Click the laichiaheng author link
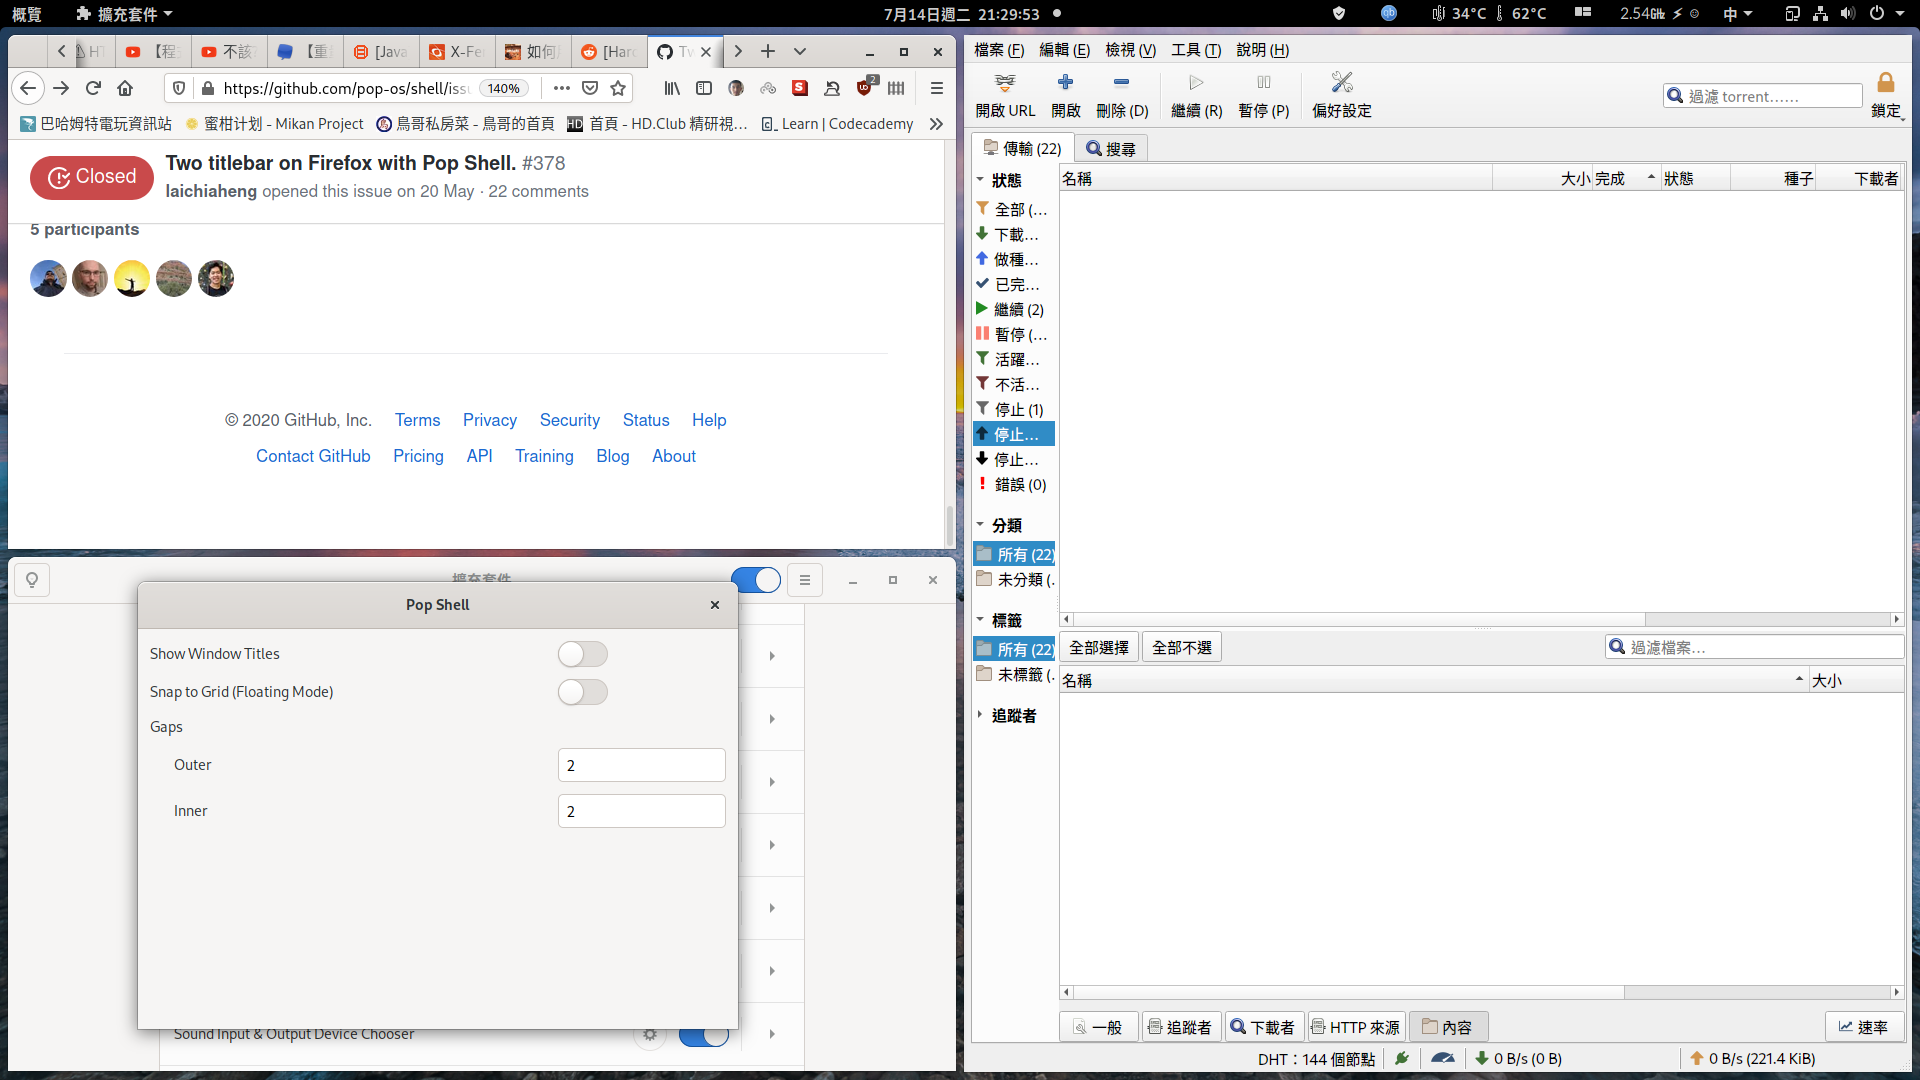The height and width of the screenshot is (1080, 1920). pyautogui.click(x=211, y=191)
